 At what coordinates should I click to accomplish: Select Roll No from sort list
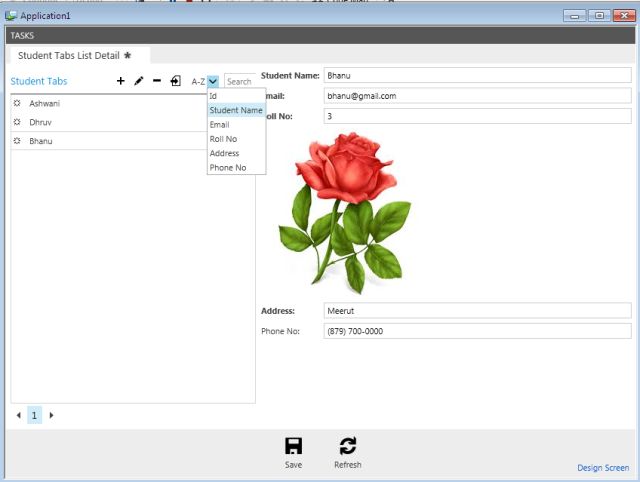tap(223, 139)
